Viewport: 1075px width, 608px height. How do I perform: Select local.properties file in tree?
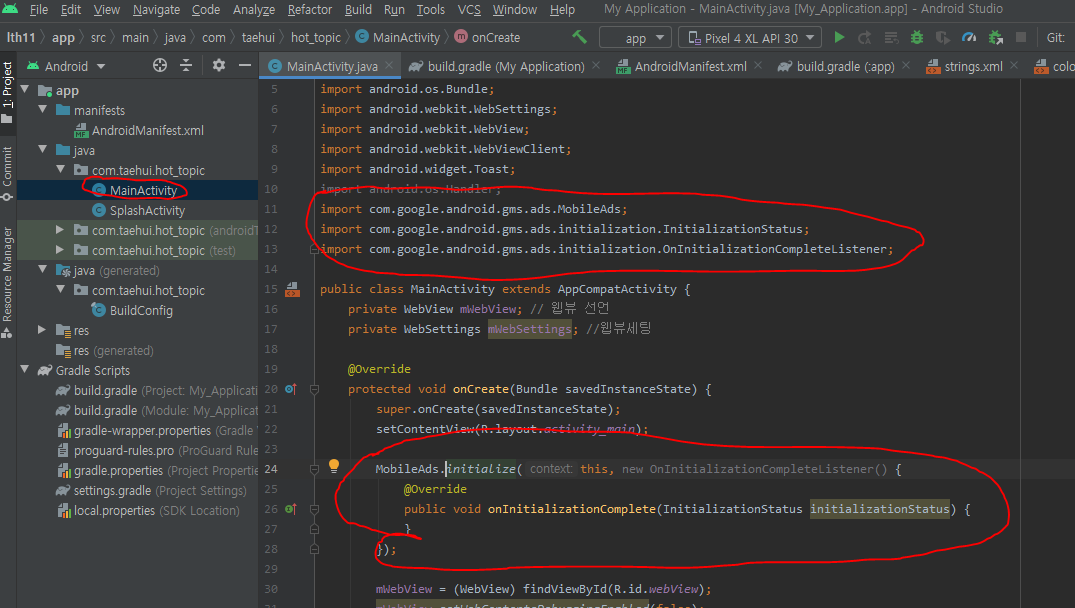click(x=114, y=511)
